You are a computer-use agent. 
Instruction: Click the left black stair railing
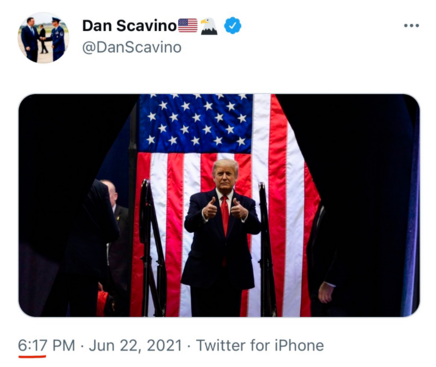click(152, 247)
